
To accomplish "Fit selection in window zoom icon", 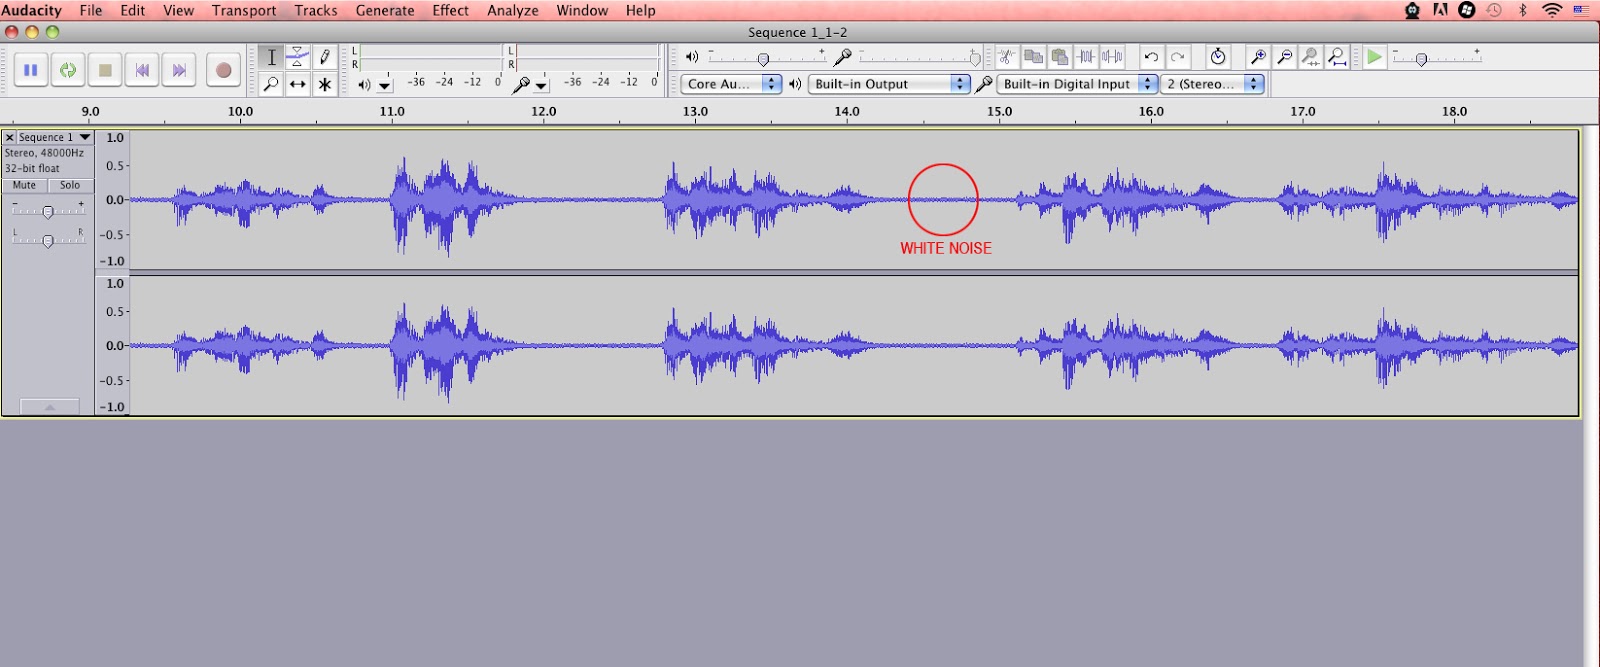I will 1311,57.
